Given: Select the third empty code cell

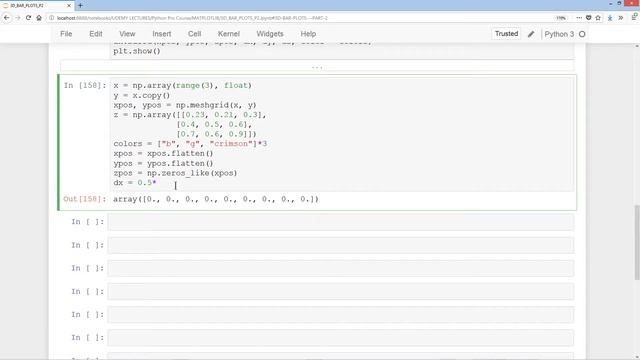Looking at the screenshot, I should (340, 268).
